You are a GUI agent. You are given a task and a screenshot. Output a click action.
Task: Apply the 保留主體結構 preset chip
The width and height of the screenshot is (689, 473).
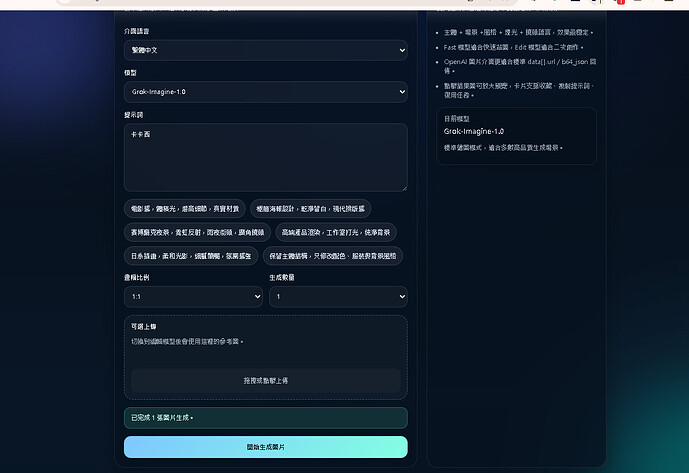pyautogui.click(x=332, y=256)
